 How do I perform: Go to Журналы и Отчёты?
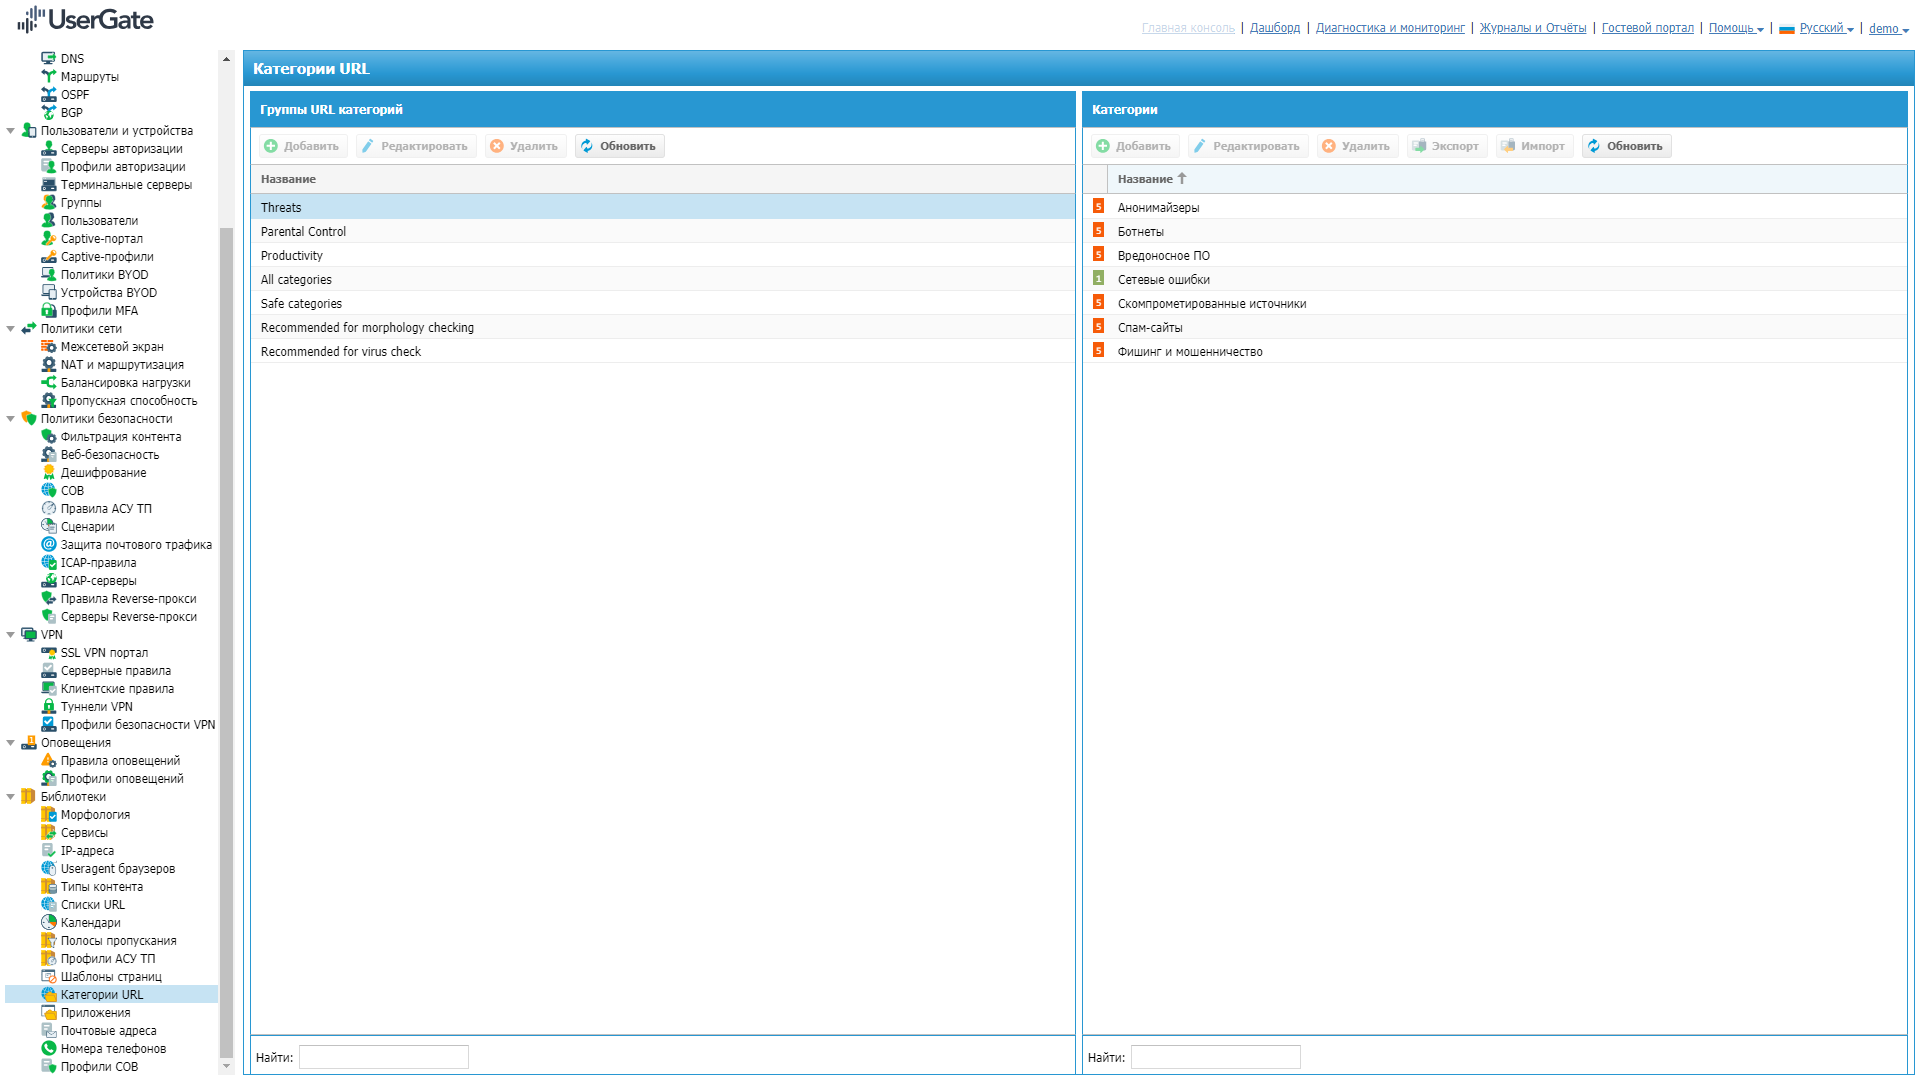pyautogui.click(x=1532, y=28)
